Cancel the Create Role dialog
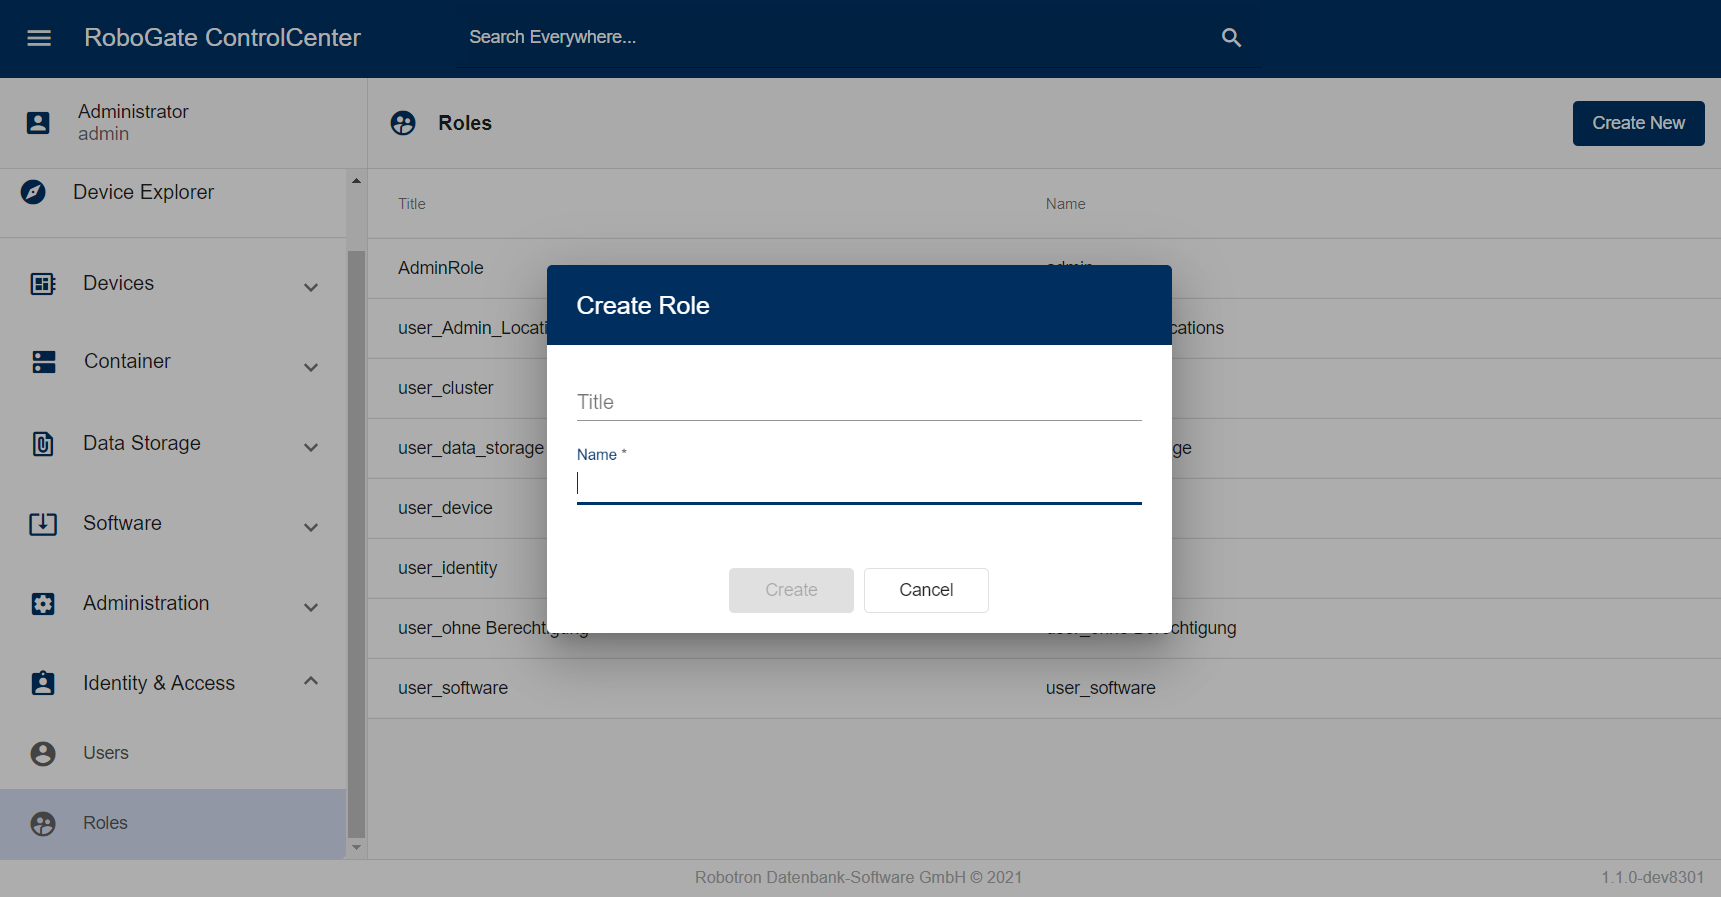The height and width of the screenshot is (897, 1721). 926,590
